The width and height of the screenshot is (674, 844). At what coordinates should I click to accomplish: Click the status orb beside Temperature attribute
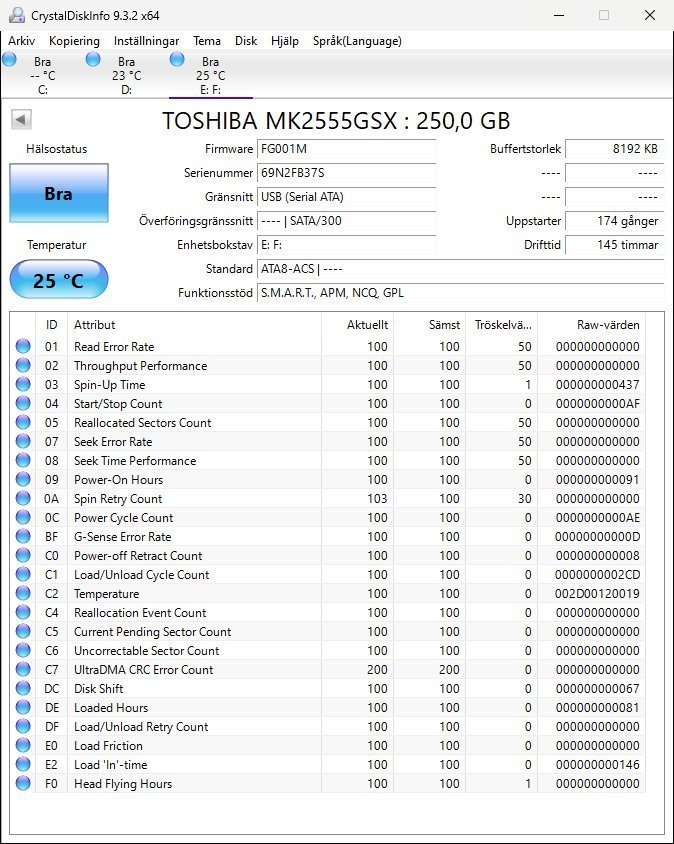23,594
